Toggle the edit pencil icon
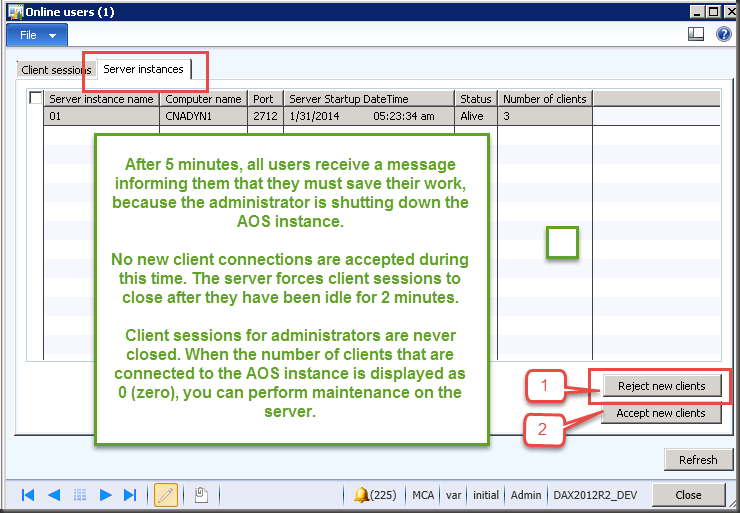740x513 pixels. click(166, 495)
